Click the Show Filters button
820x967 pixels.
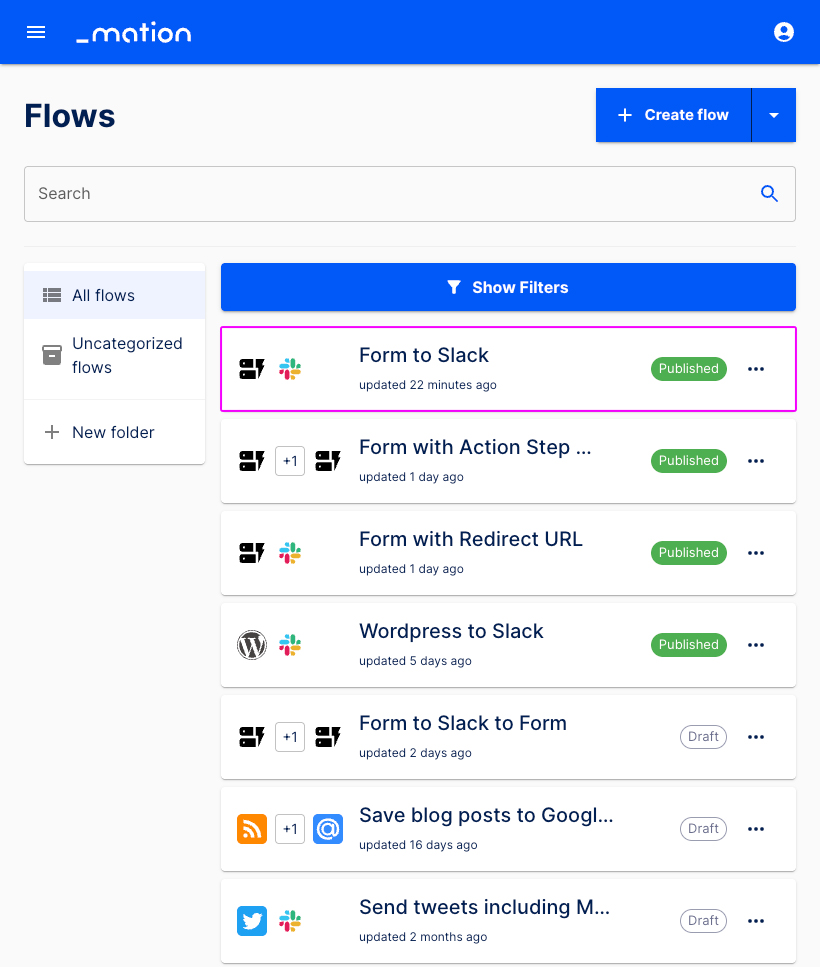point(508,287)
